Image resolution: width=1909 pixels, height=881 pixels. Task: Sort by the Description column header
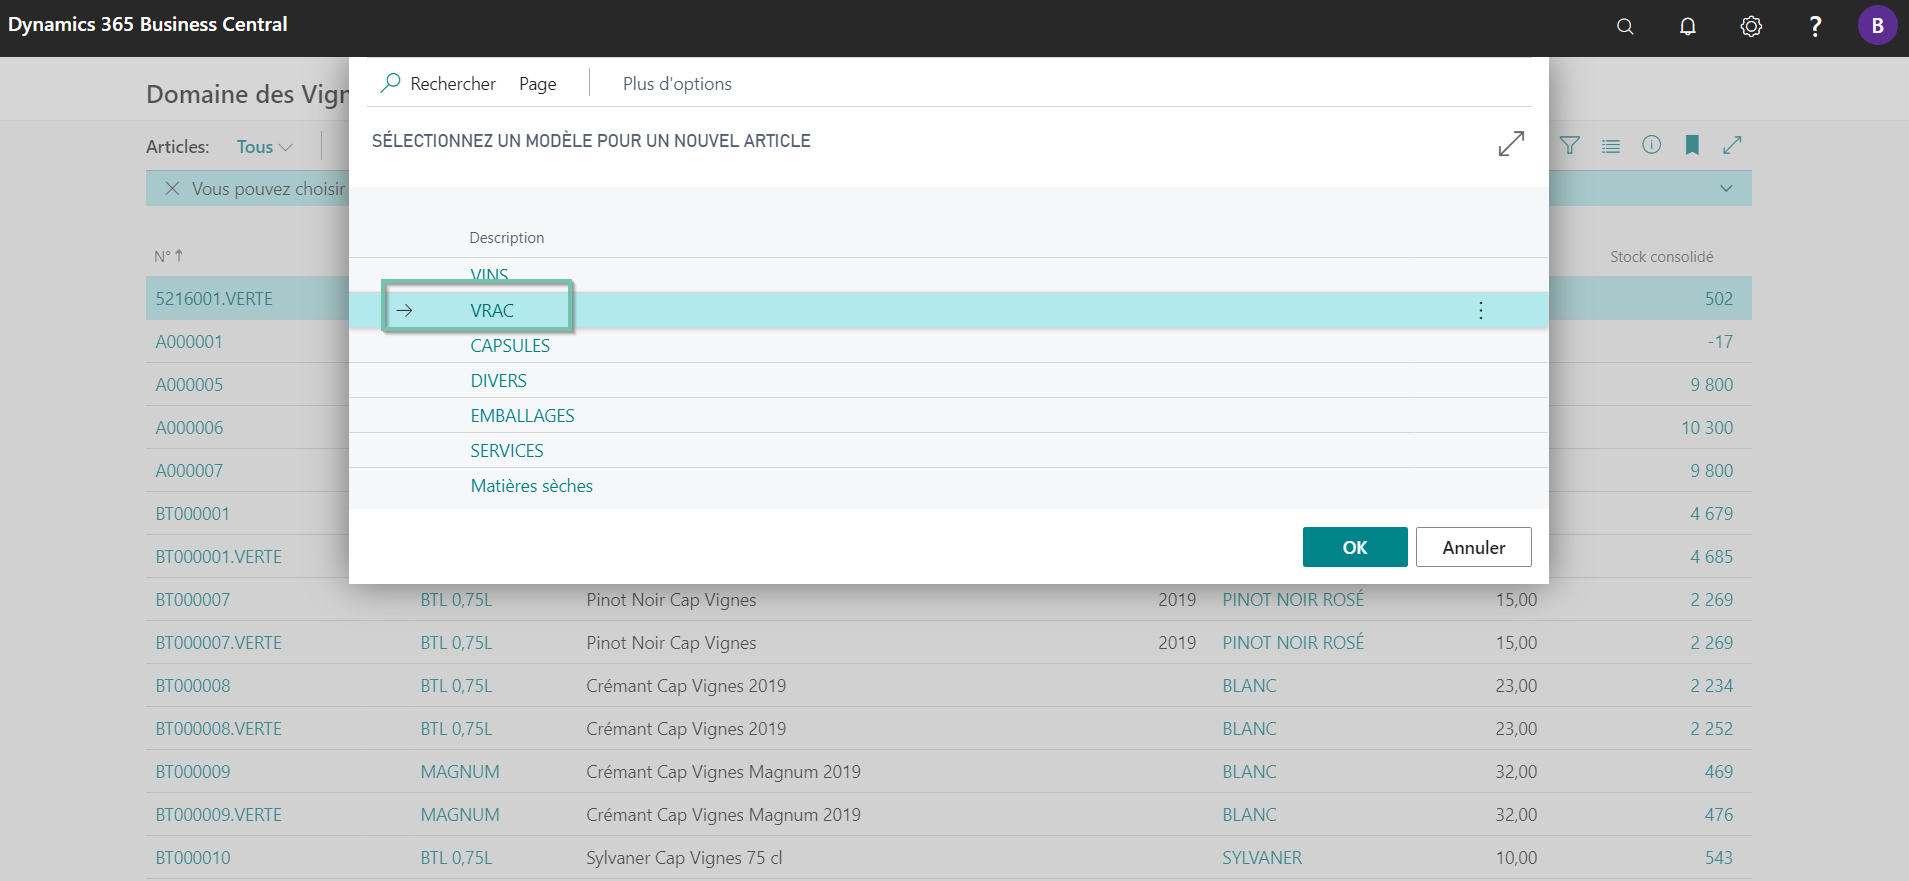point(507,238)
